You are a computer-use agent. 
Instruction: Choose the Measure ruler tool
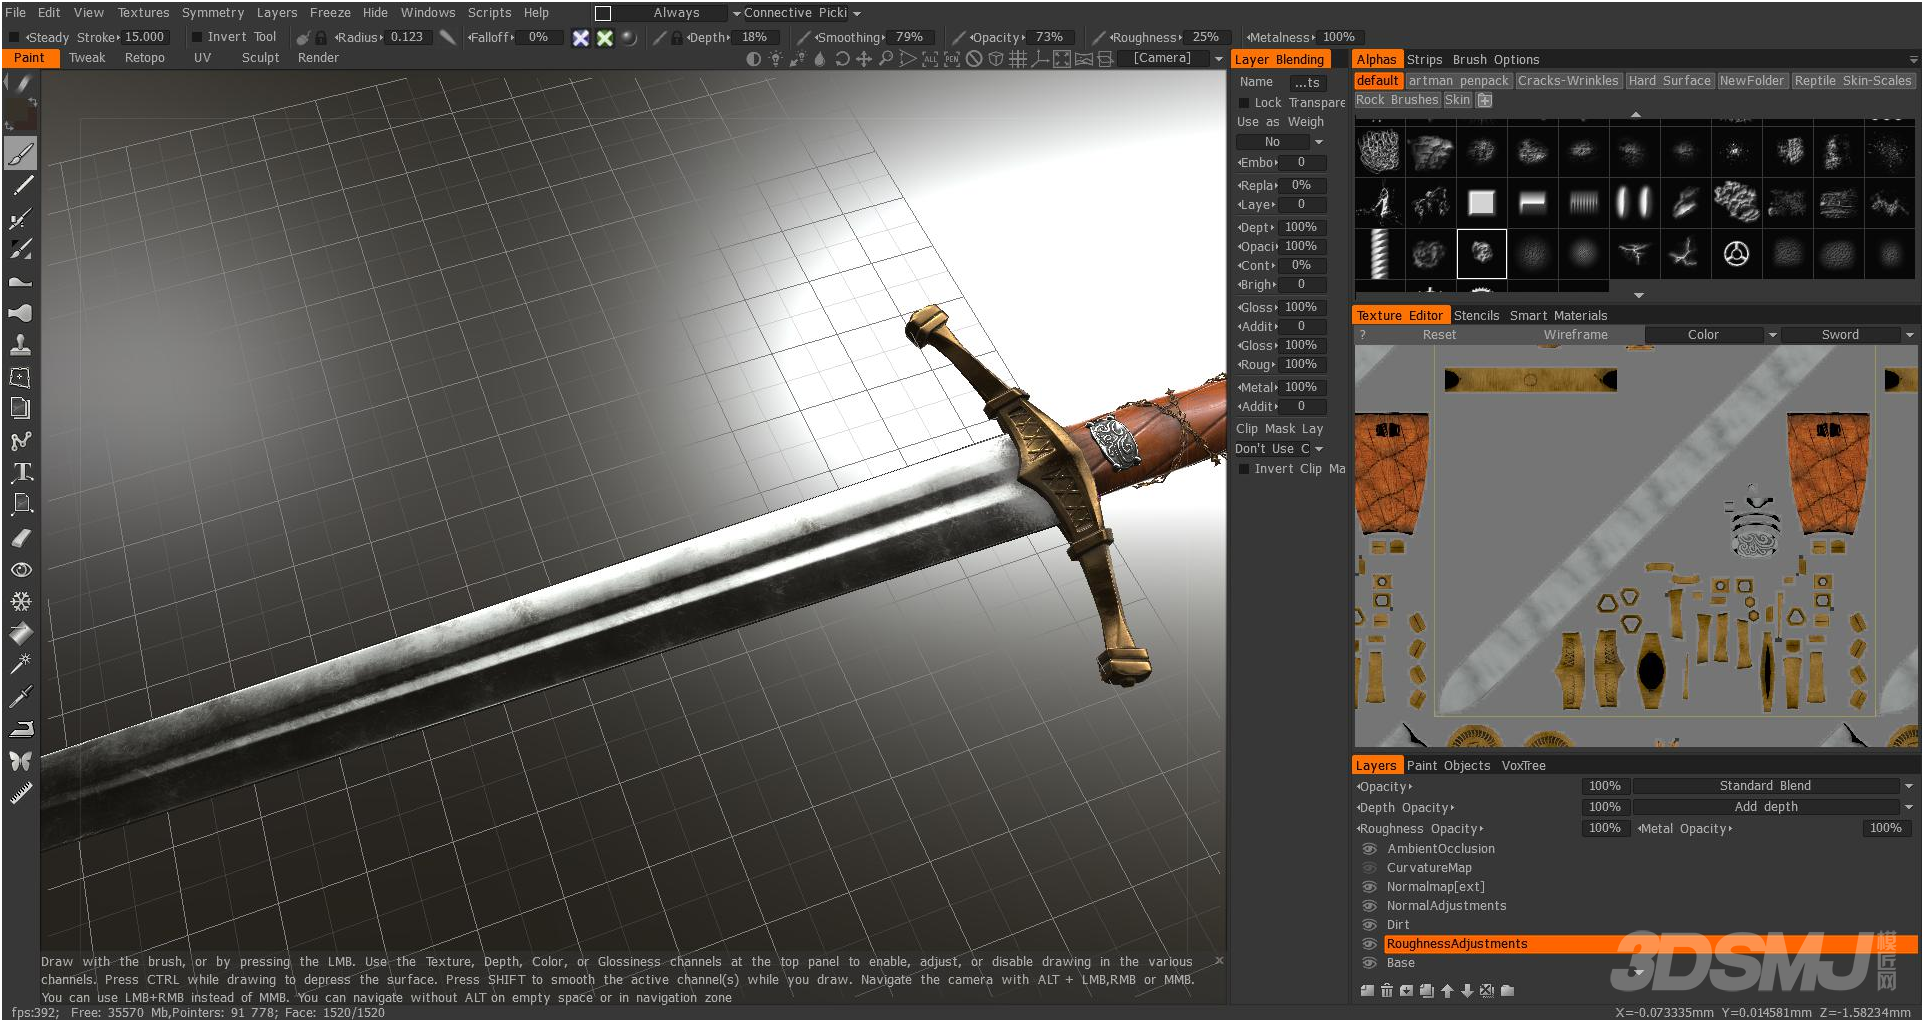click(21, 793)
